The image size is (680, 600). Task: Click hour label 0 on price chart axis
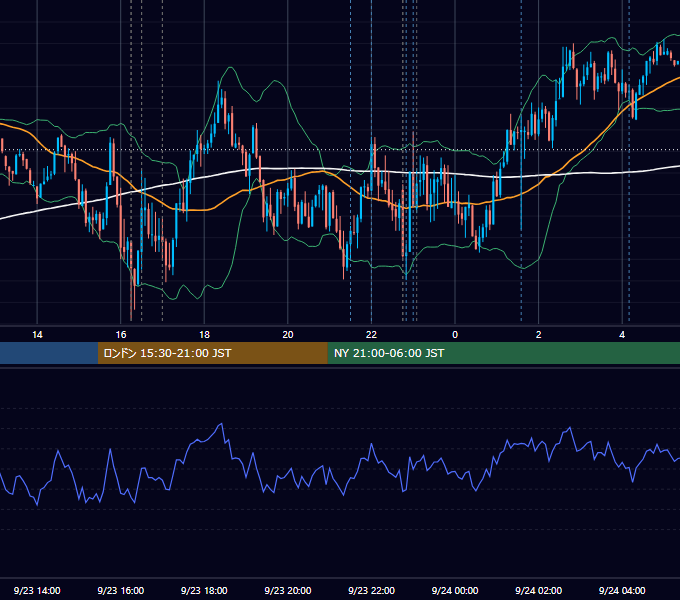[x=455, y=335]
